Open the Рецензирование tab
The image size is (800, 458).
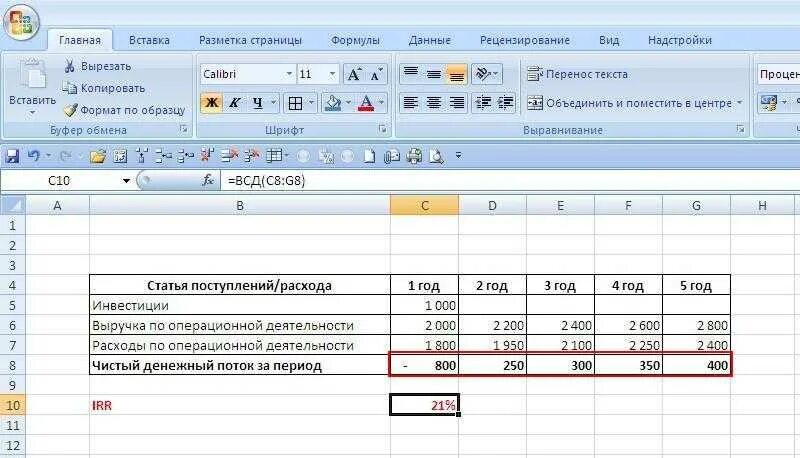click(524, 40)
